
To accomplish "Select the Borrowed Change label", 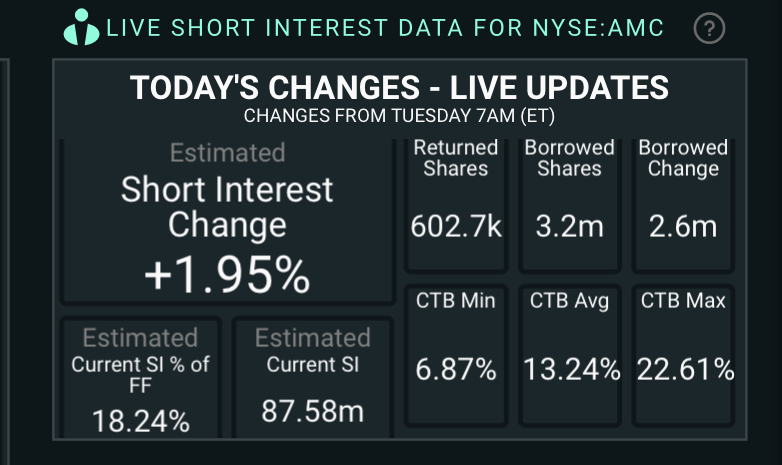I will point(683,158).
